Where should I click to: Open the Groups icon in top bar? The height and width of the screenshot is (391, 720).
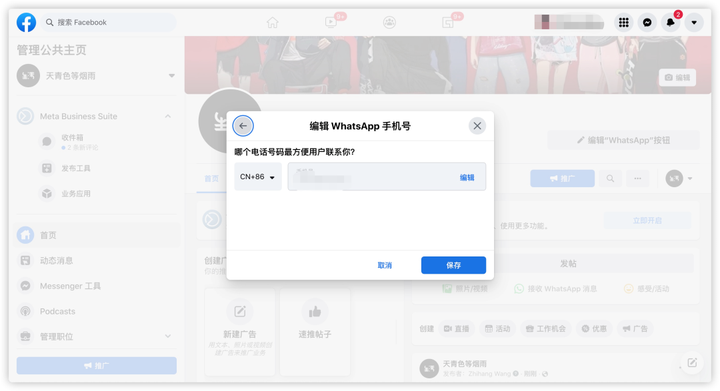(x=389, y=22)
